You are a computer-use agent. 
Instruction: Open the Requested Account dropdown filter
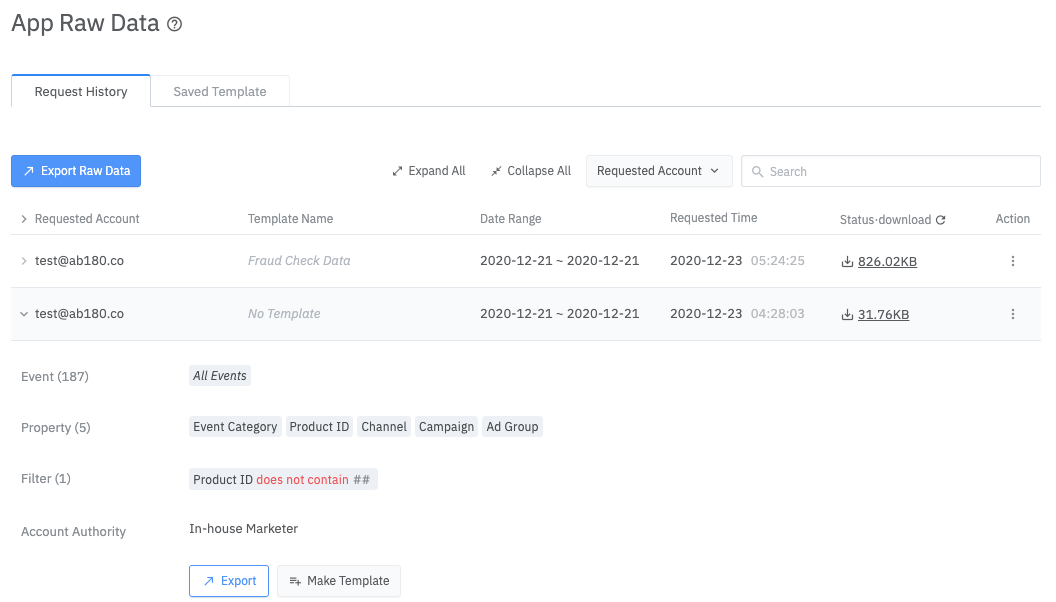pos(659,171)
